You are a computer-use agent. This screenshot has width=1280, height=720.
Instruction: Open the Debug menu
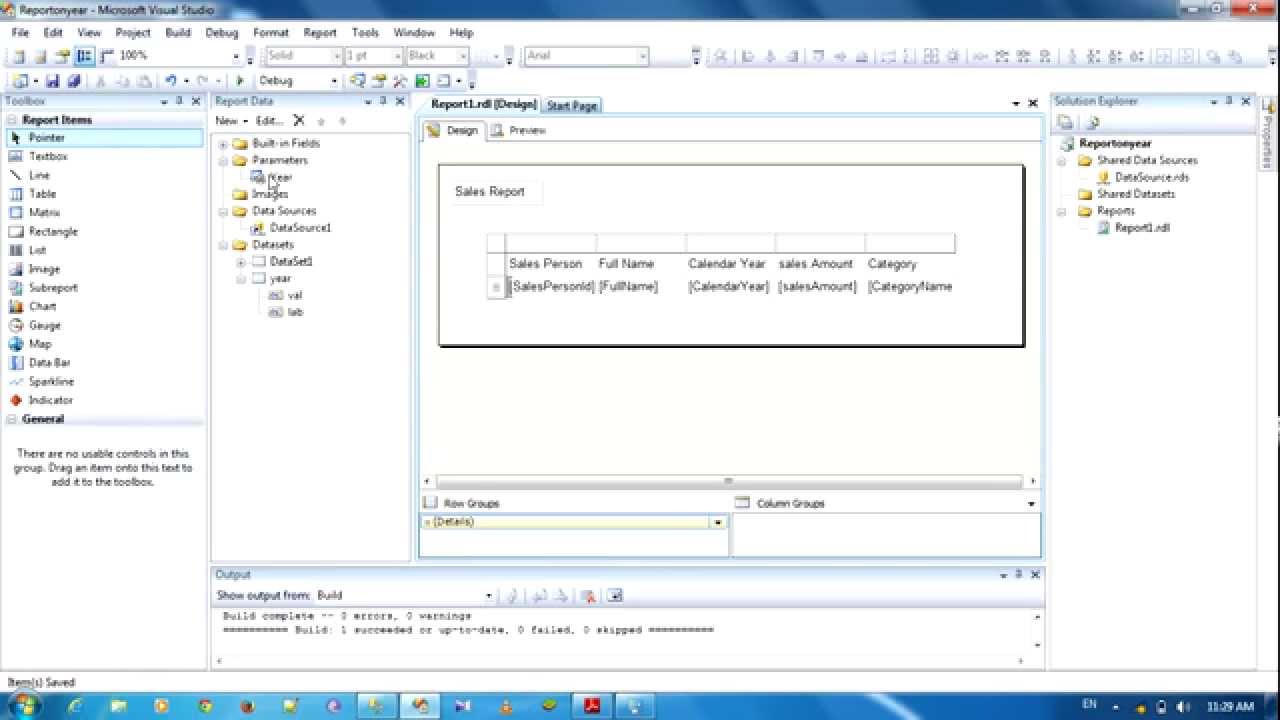coord(222,33)
